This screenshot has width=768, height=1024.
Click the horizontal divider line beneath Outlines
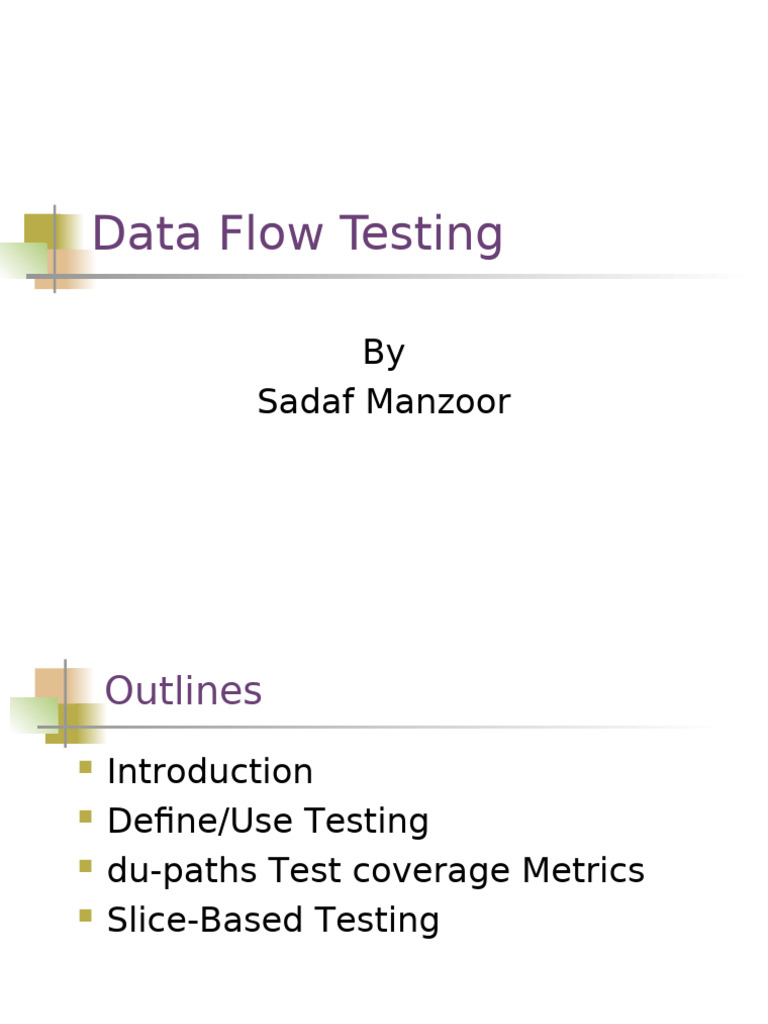coord(400,727)
